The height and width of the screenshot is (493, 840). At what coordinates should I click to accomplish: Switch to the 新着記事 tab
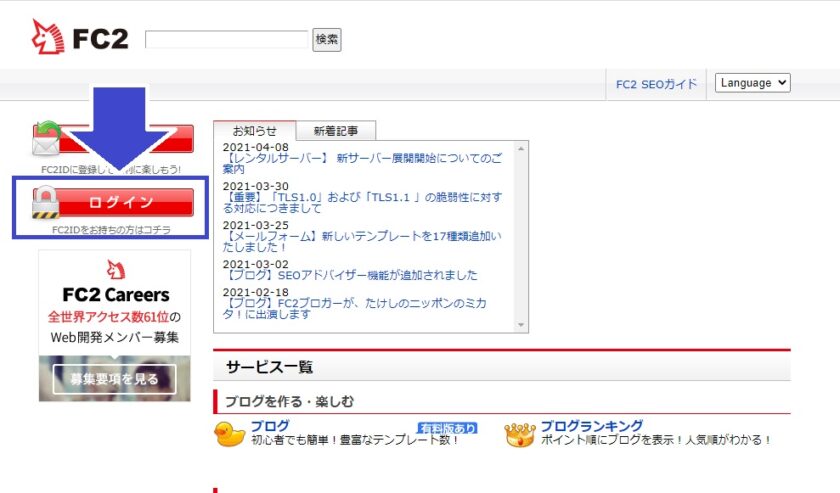tap(336, 131)
